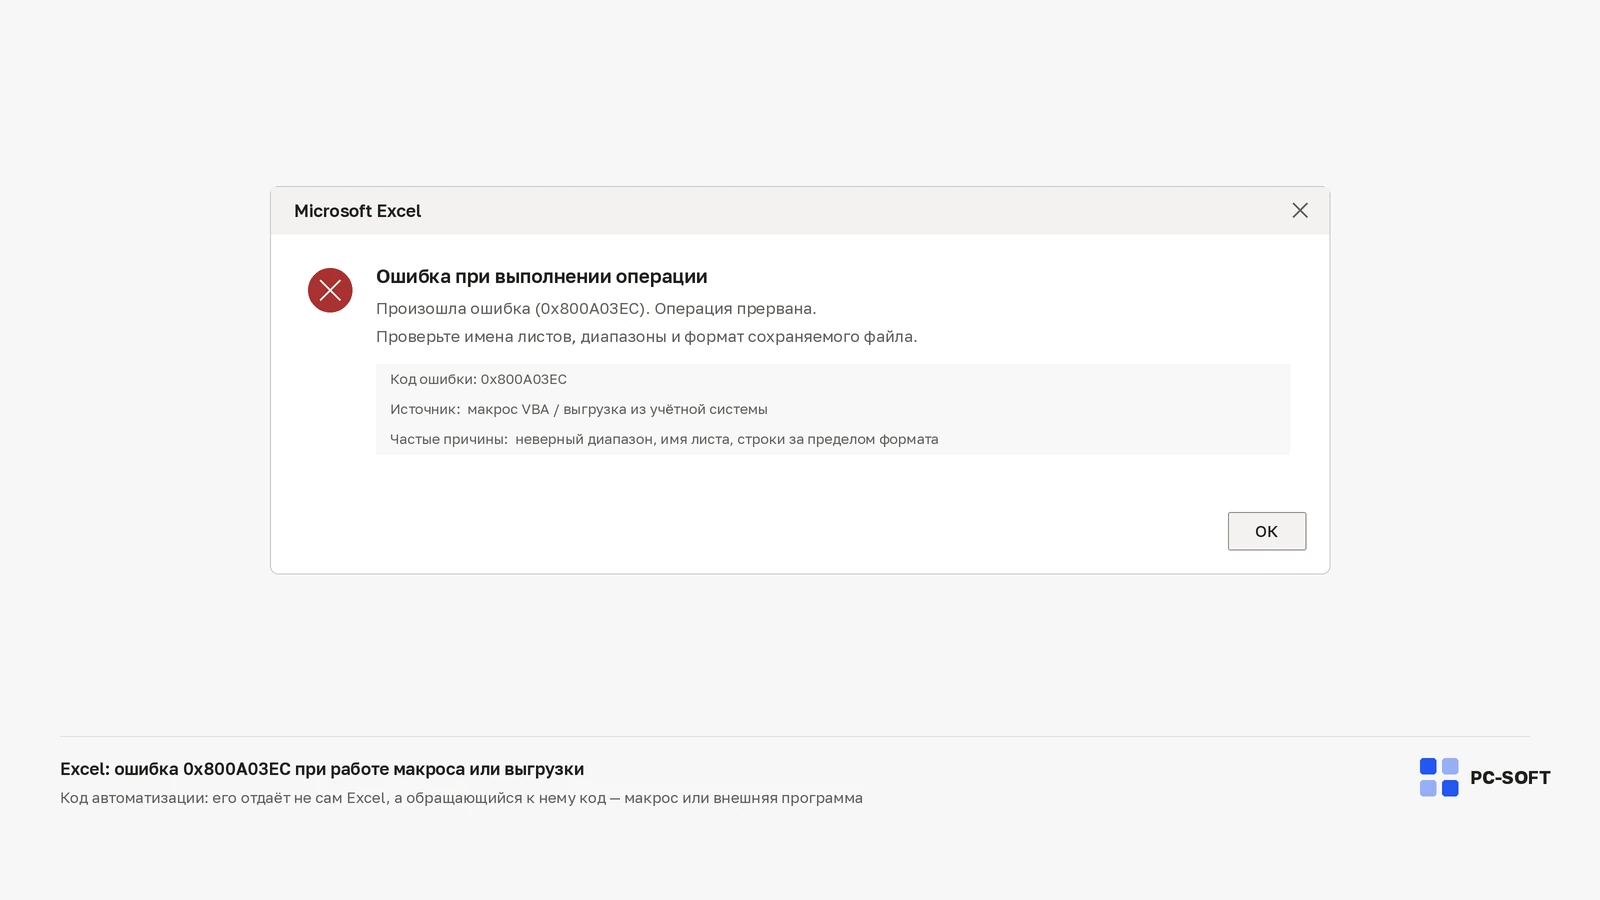Click the text 'Проверьте имена листов, диапазоны…'
The width and height of the screenshot is (1600, 900).
(646, 336)
